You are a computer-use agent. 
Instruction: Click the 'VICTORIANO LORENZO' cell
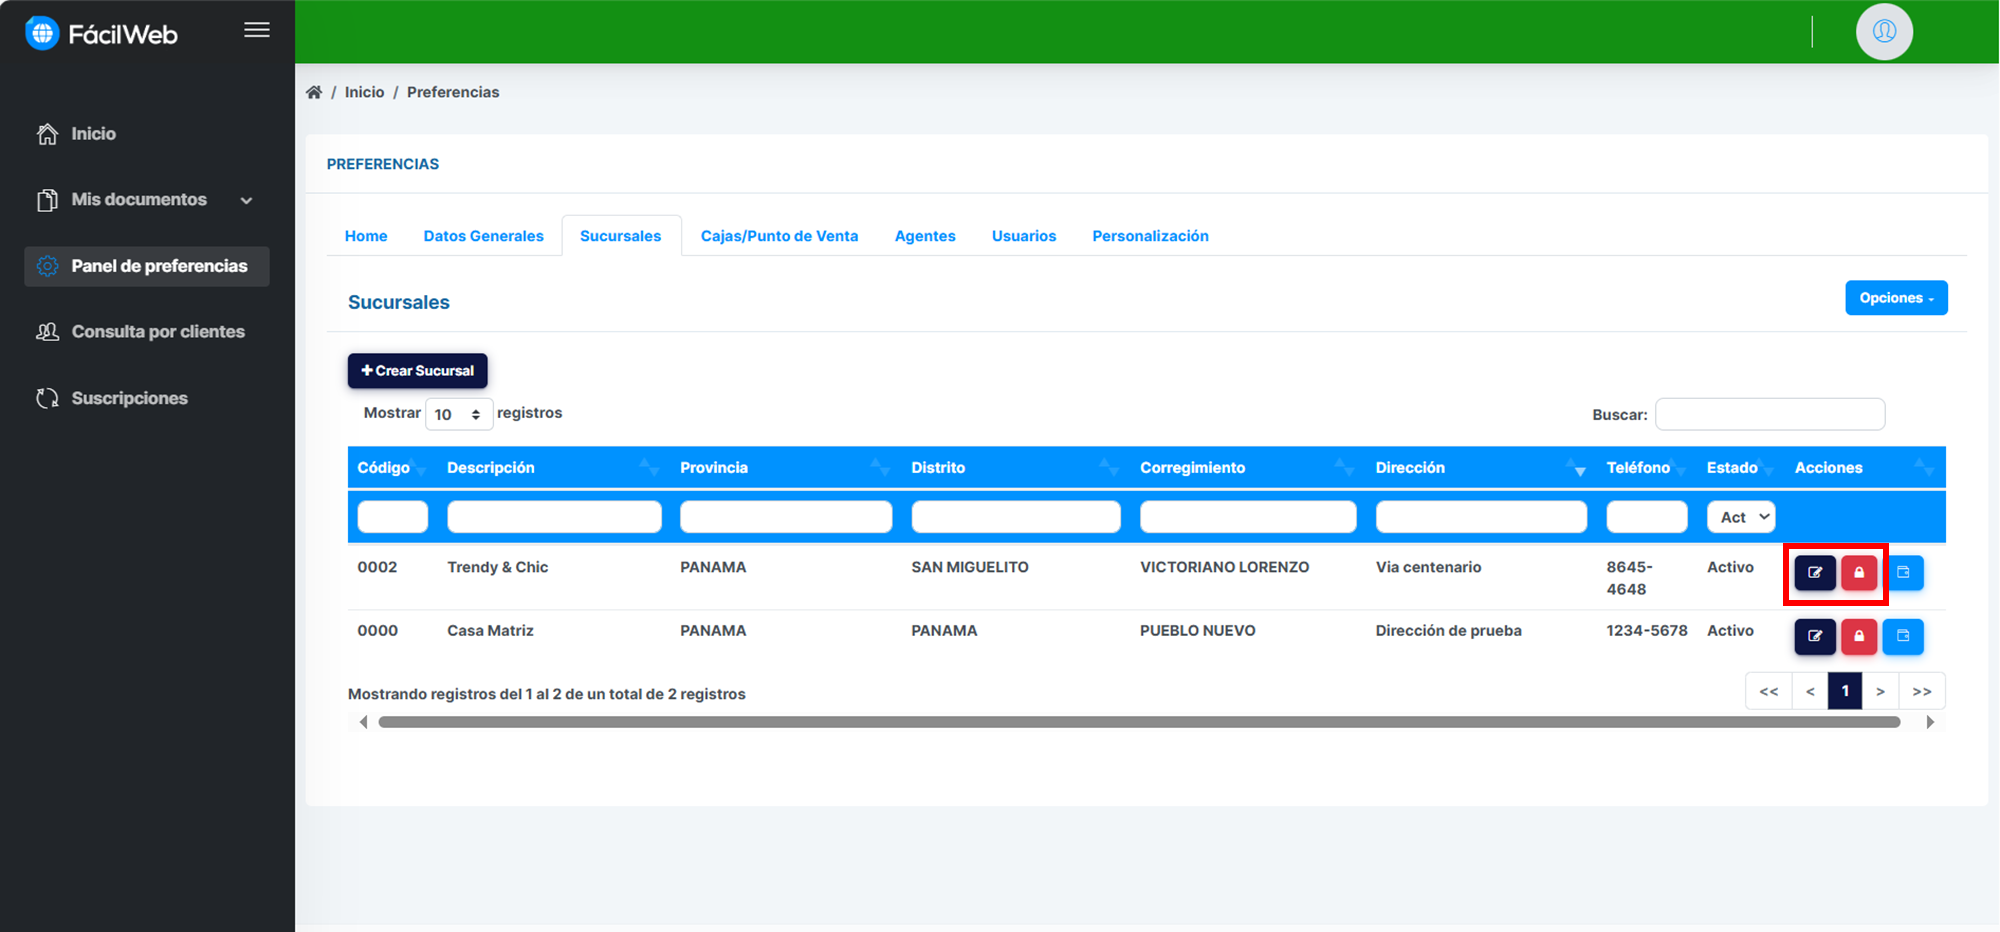(1225, 567)
